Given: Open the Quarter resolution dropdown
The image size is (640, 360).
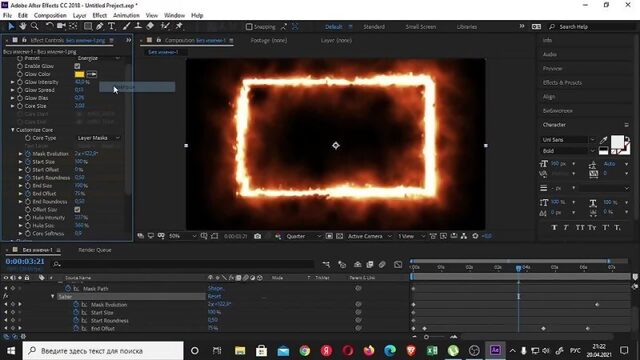Looking at the screenshot, I should tap(303, 236).
